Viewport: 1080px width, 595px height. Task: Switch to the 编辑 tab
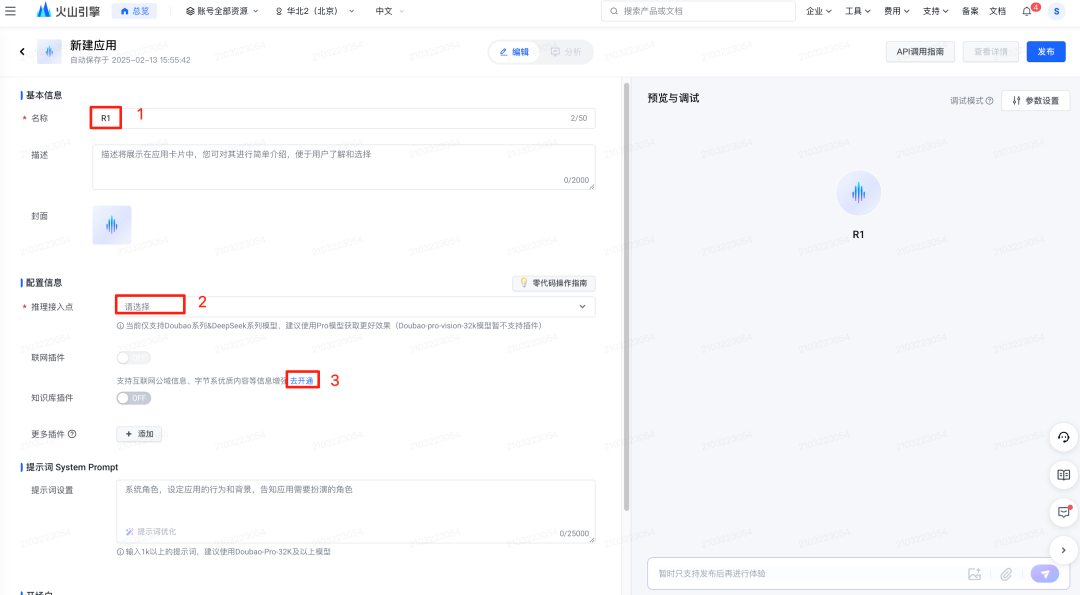[x=515, y=52]
